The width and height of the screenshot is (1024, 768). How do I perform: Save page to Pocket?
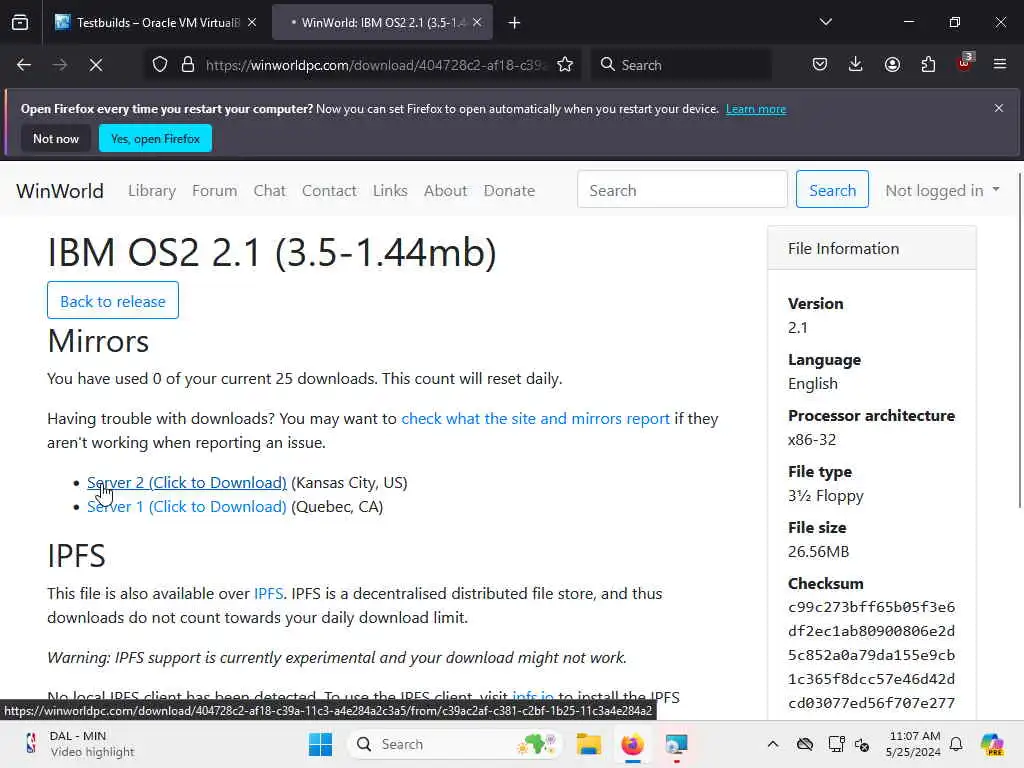pos(820,65)
